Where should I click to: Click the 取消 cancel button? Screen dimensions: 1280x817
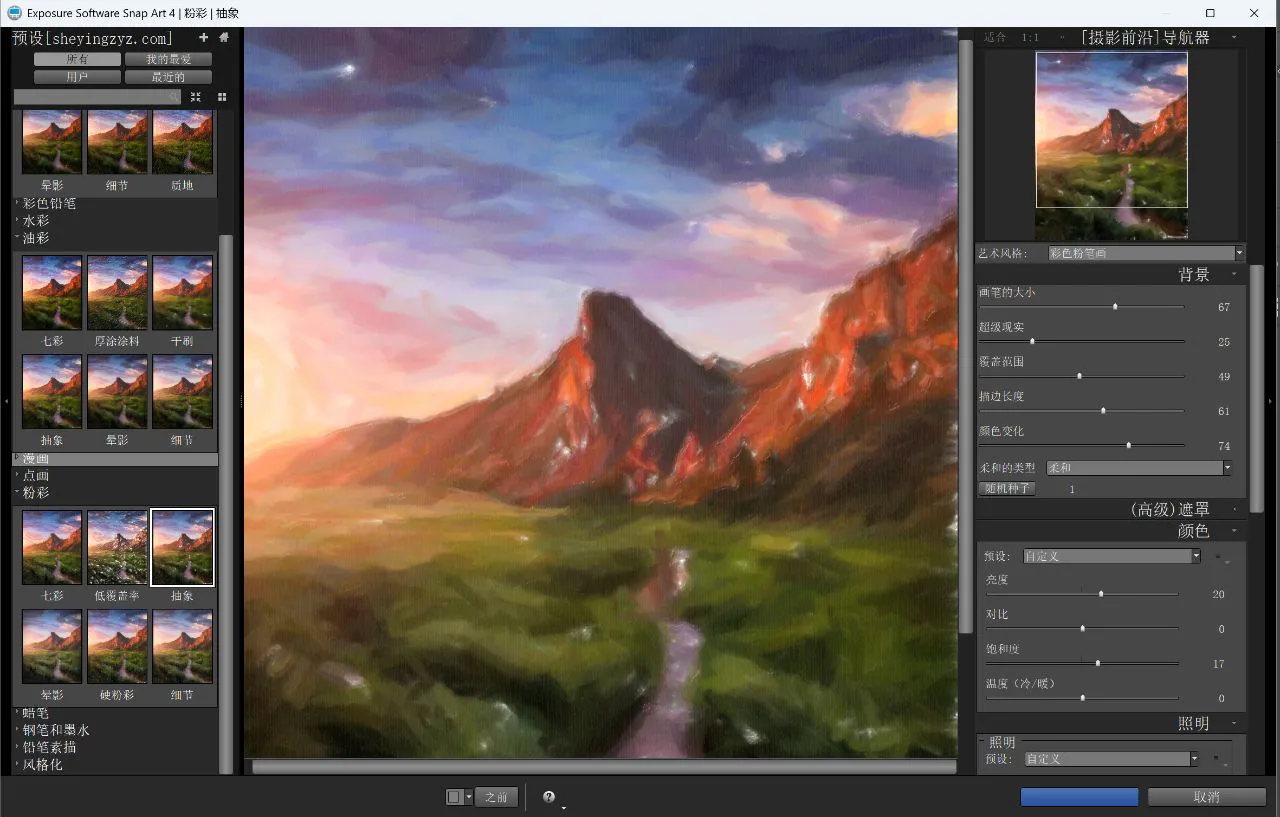pos(1207,797)
